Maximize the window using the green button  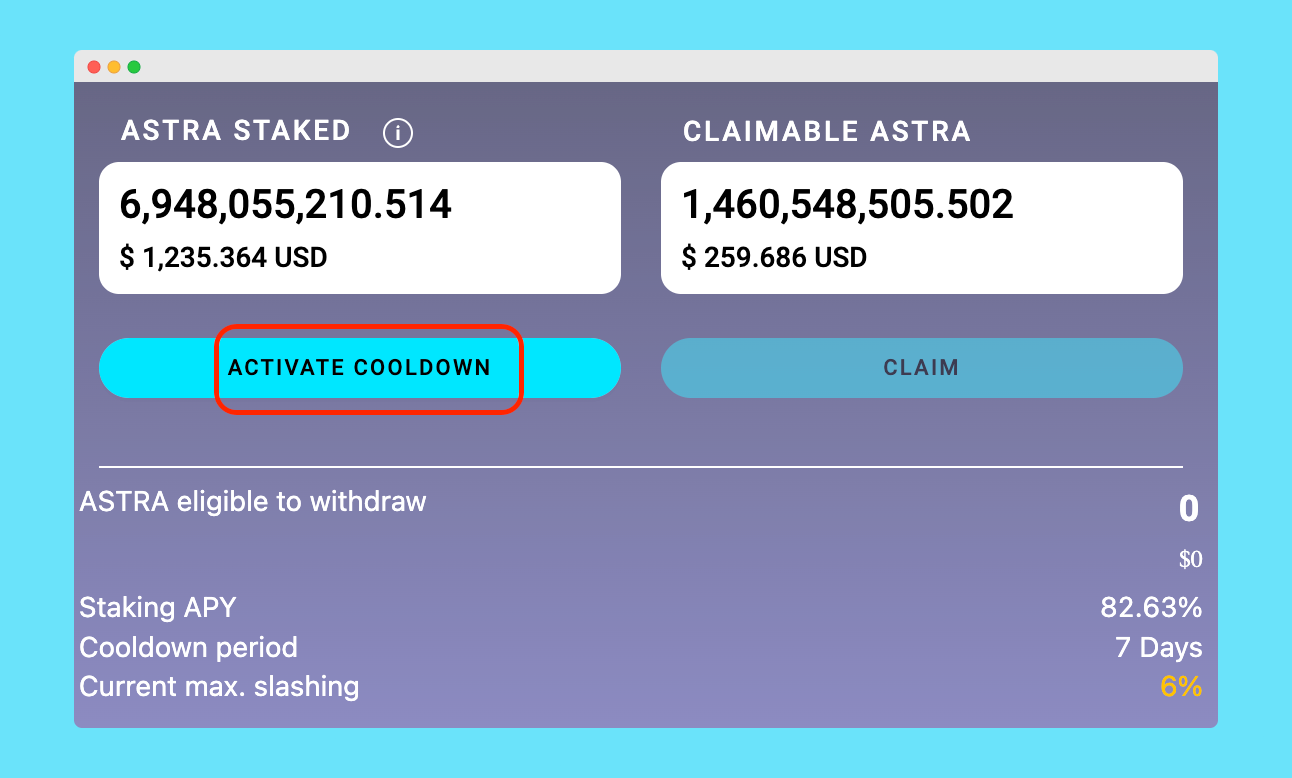(134, 67)
